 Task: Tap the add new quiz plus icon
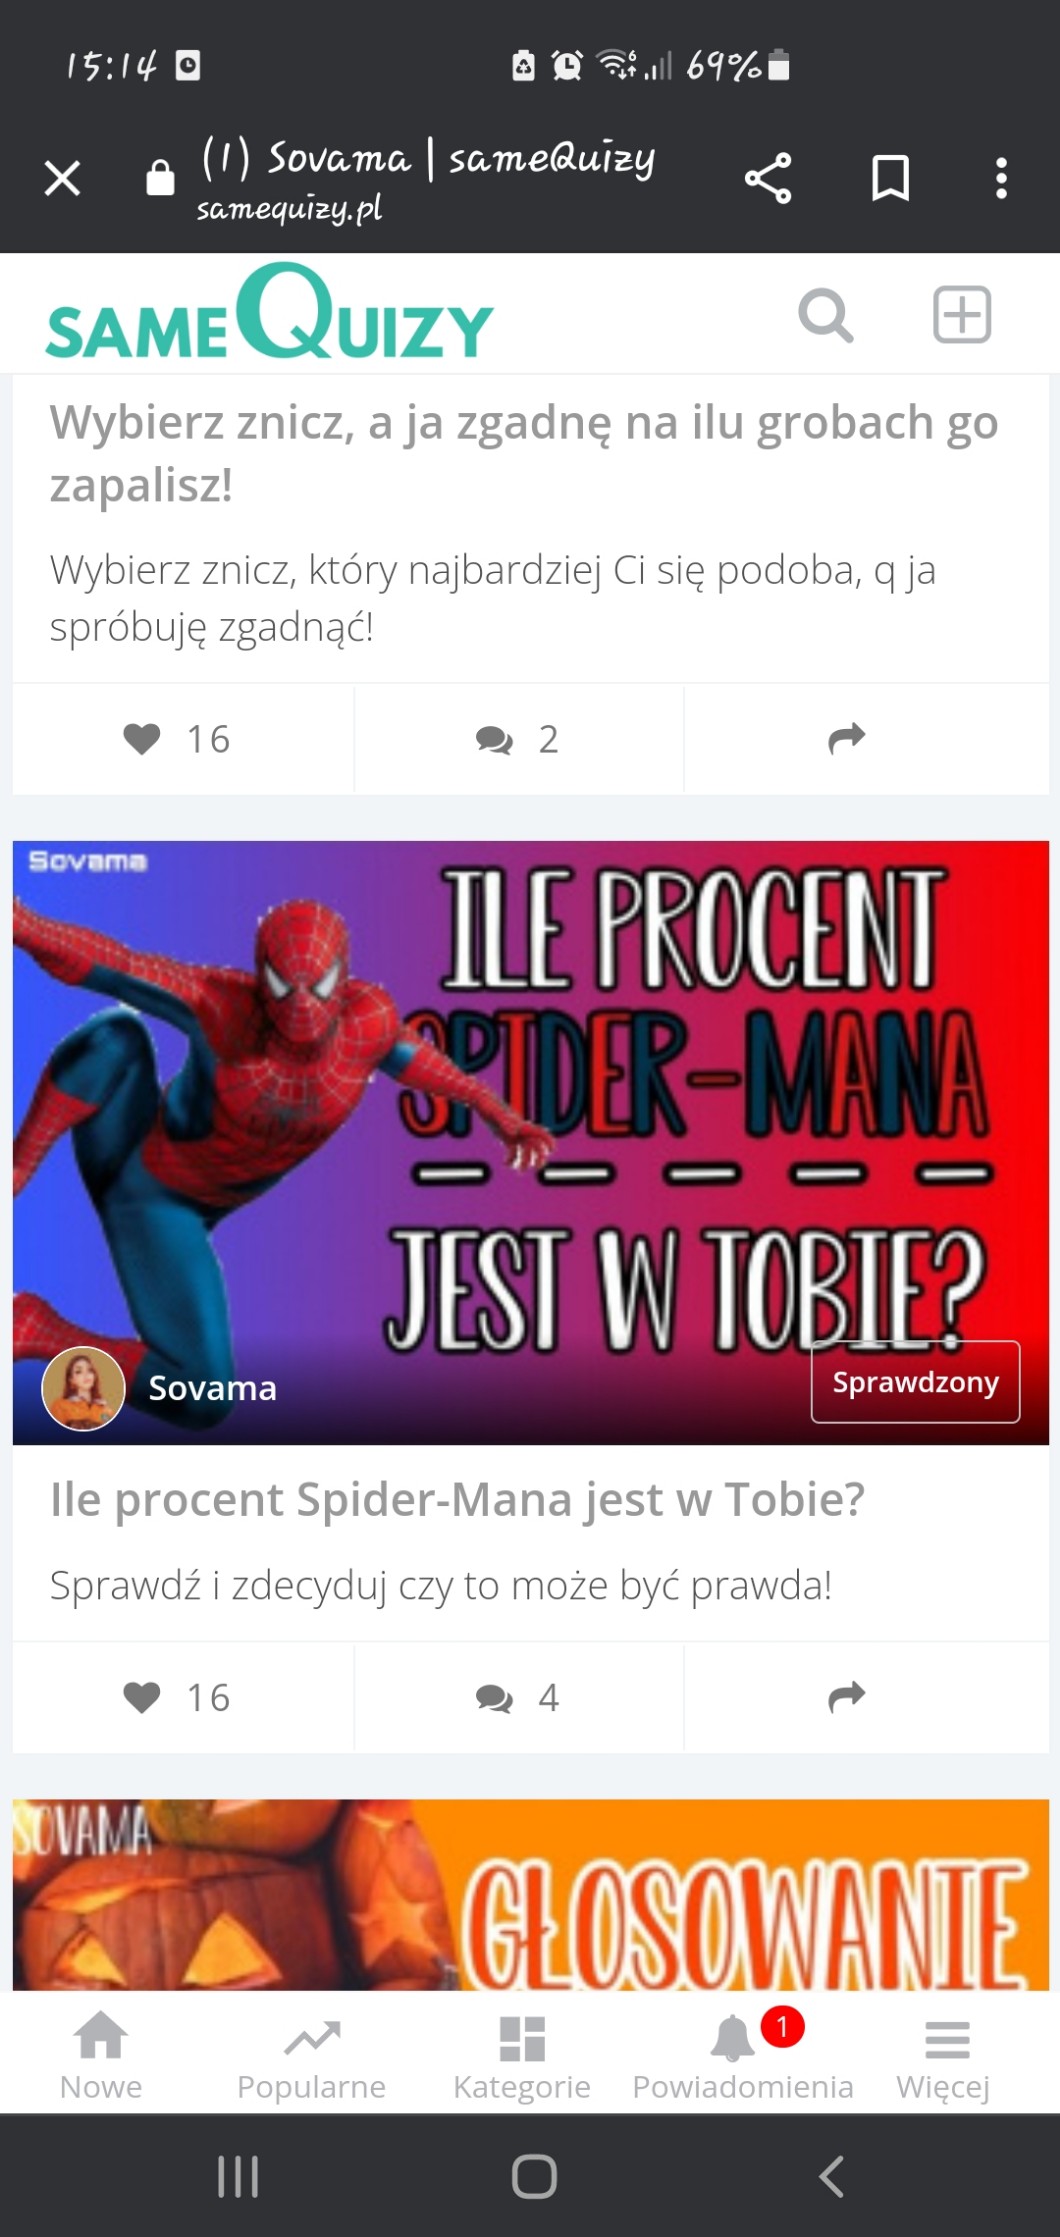(x=962, y=314)
